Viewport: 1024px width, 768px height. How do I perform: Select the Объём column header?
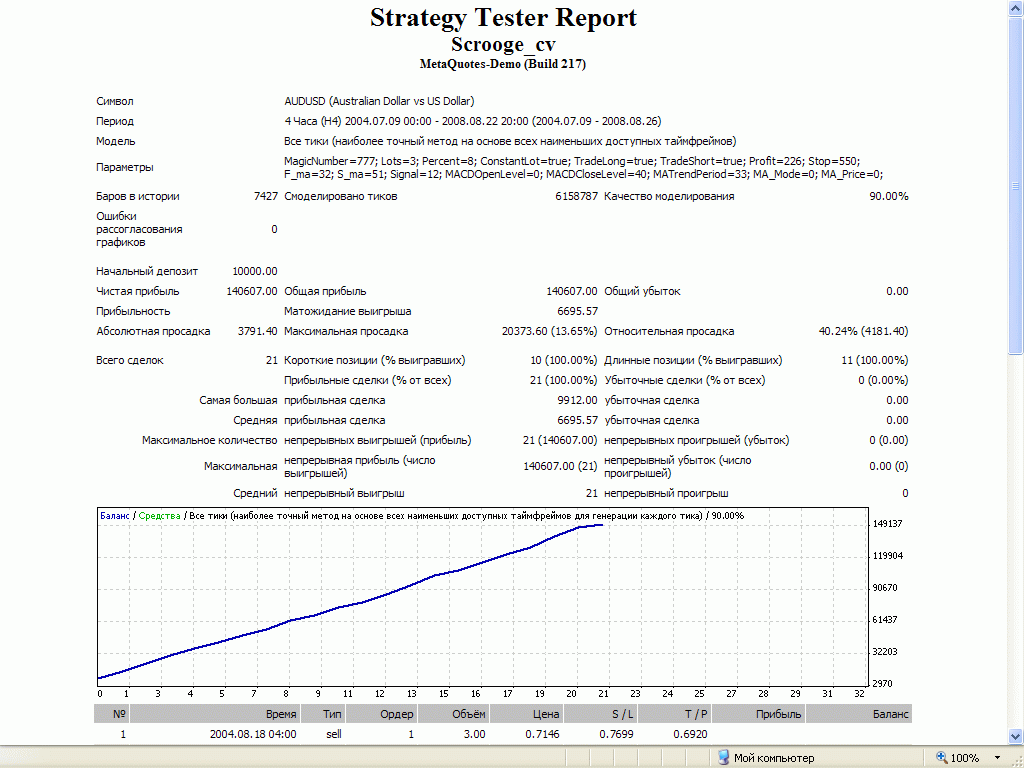coord(467,714)
